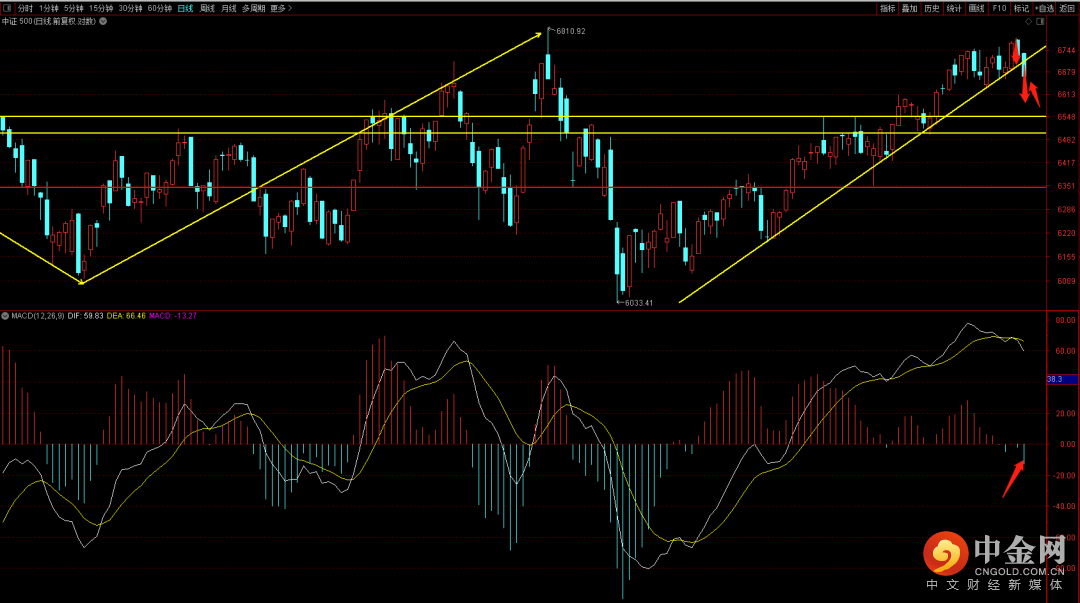Switch to 月线 monthly chart

pyautogui.click(x=229, y=8)
